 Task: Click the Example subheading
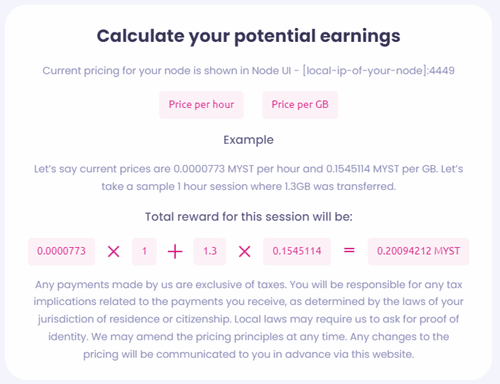[x=248, y=140]
